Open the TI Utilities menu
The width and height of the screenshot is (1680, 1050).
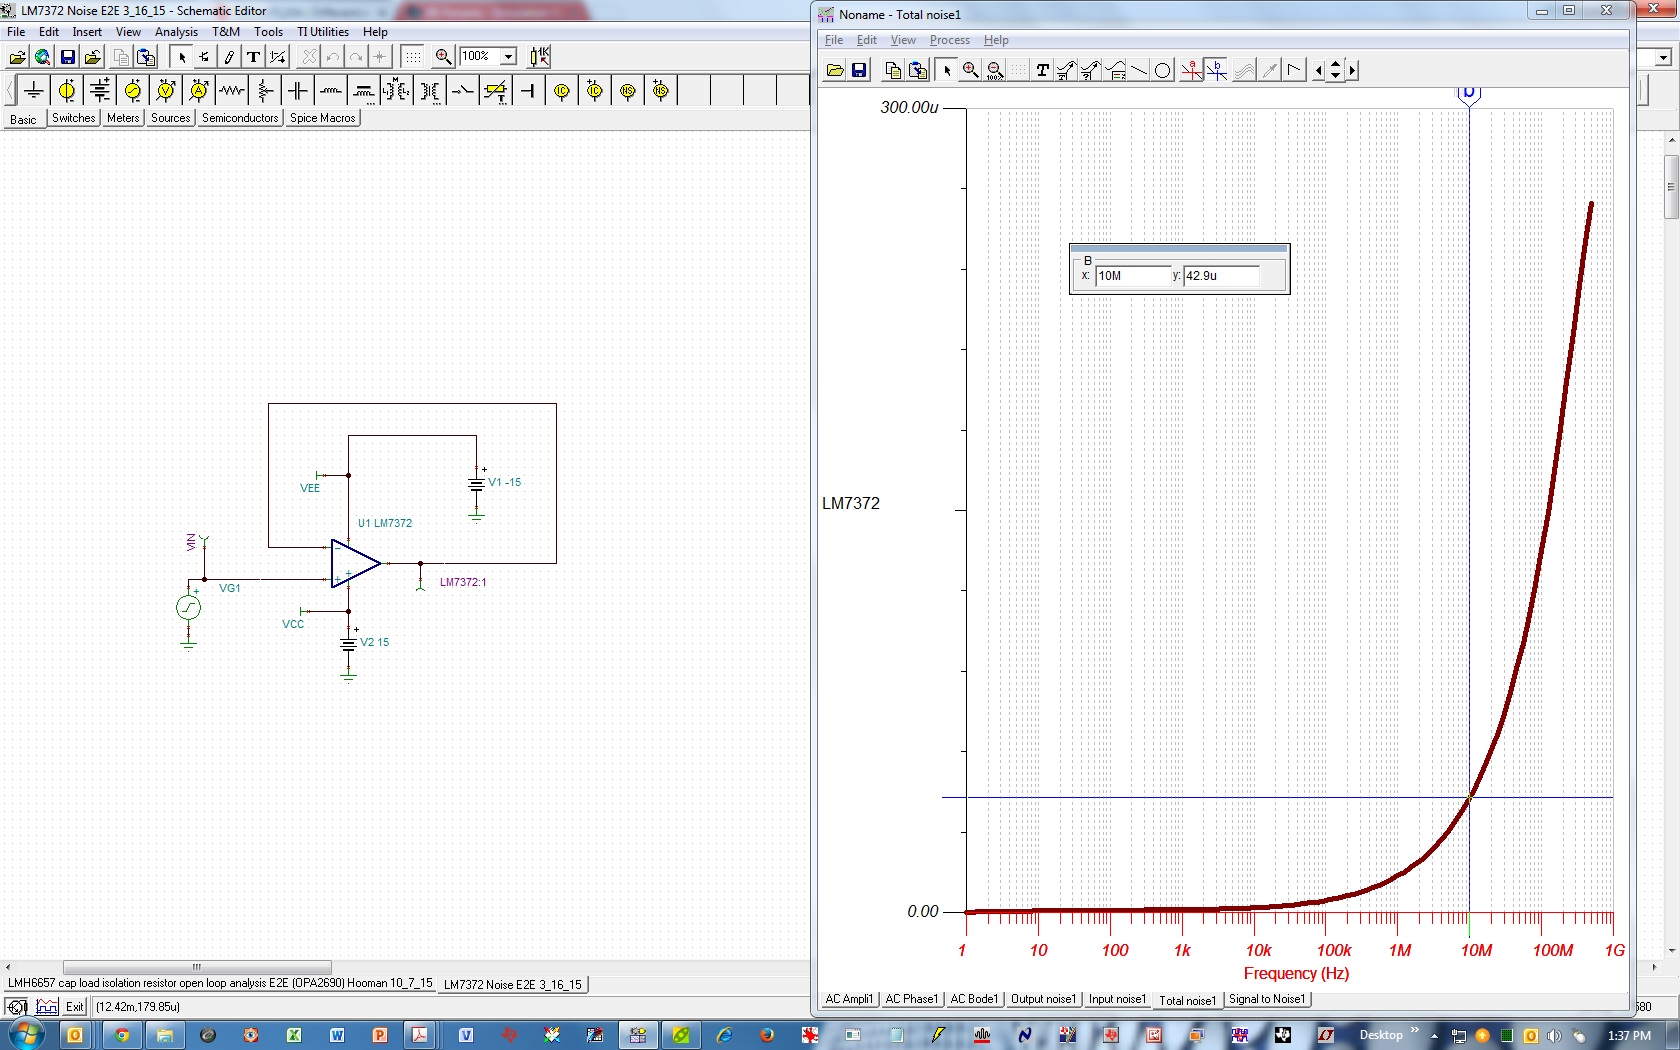323,32
